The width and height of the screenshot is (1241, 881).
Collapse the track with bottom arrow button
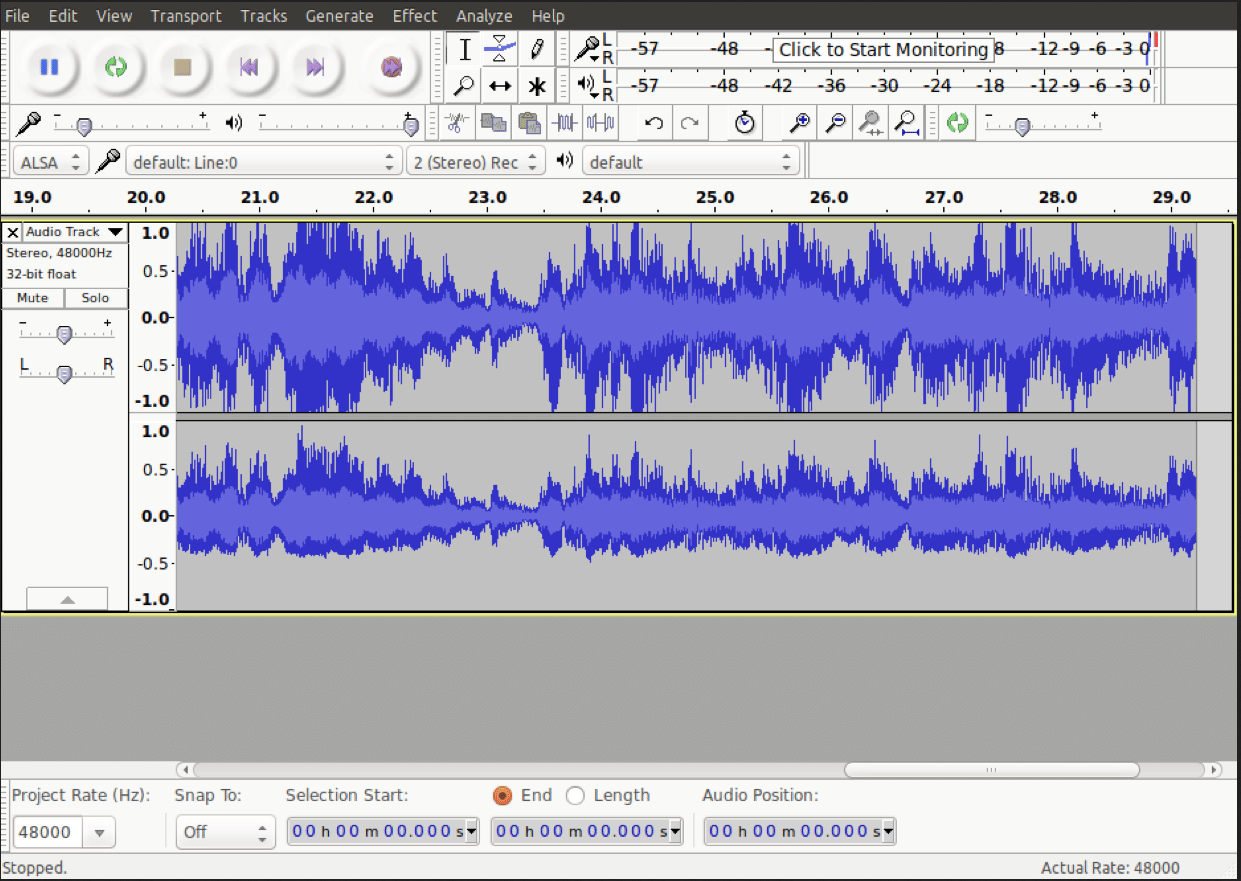pos(67,599)
